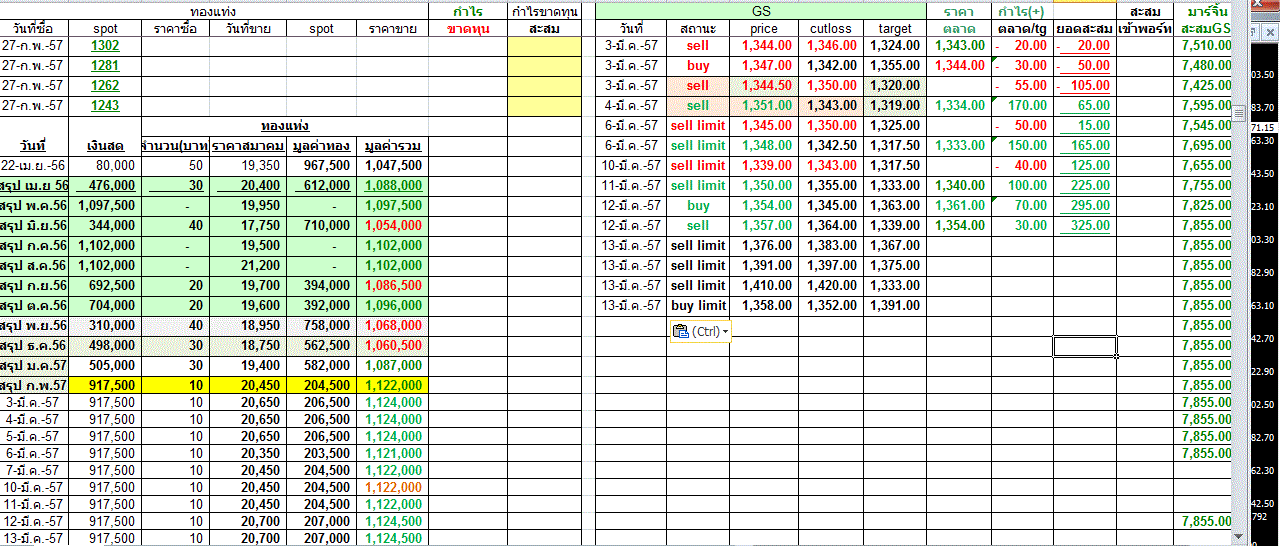Select the buy limit status cell
Image resolution: width=1280 pixels, height=546 pixels.
698,306
